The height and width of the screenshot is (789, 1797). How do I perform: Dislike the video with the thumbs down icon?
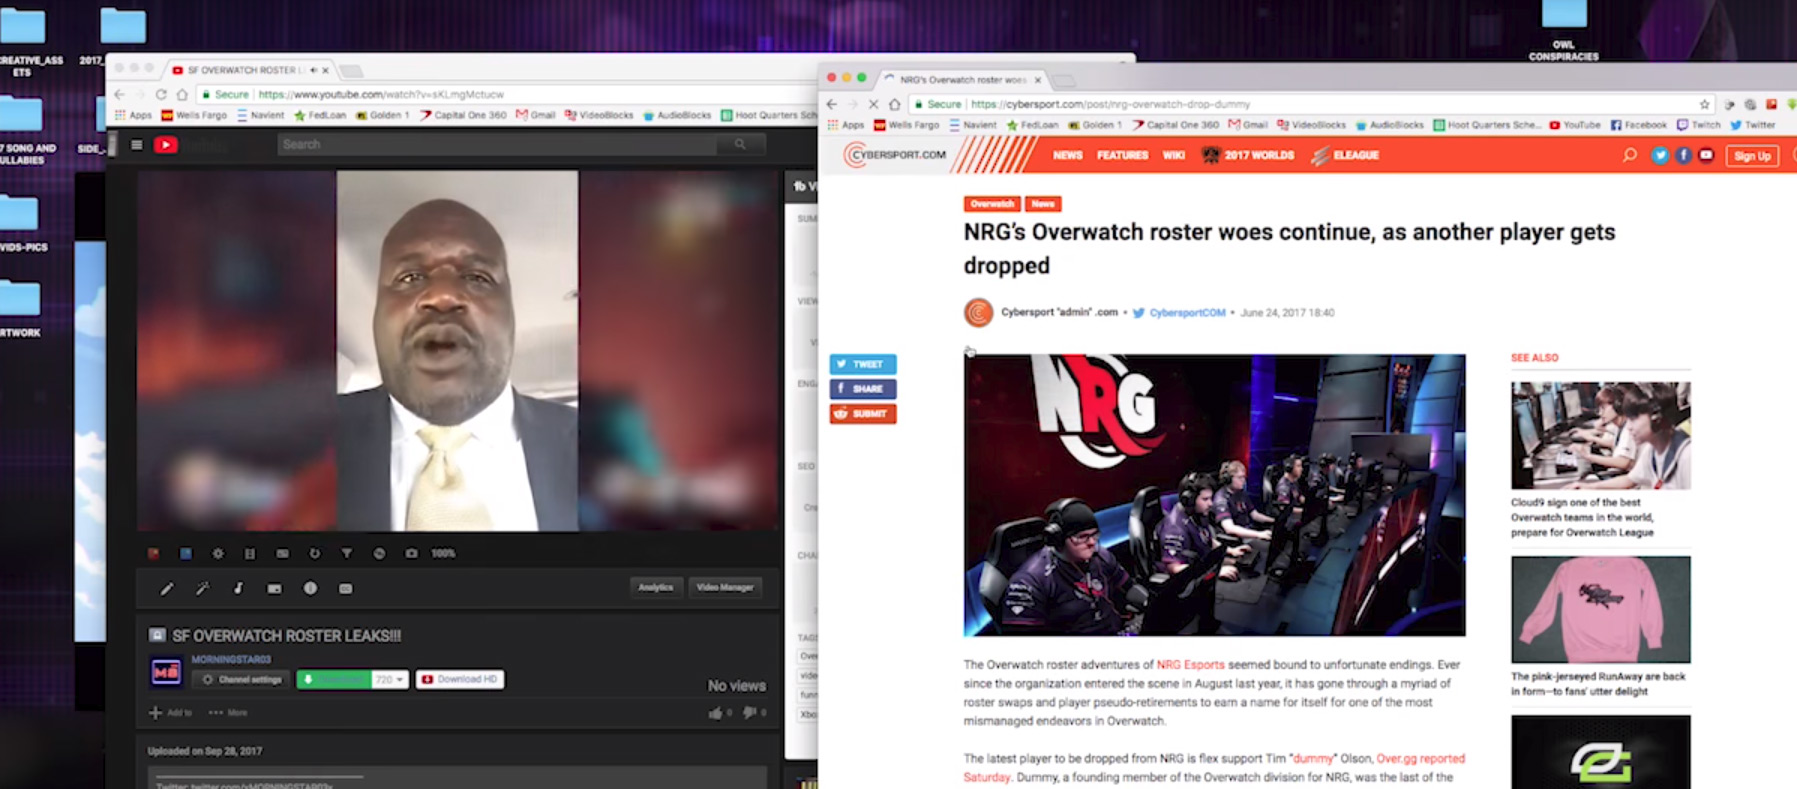point(749,713)
